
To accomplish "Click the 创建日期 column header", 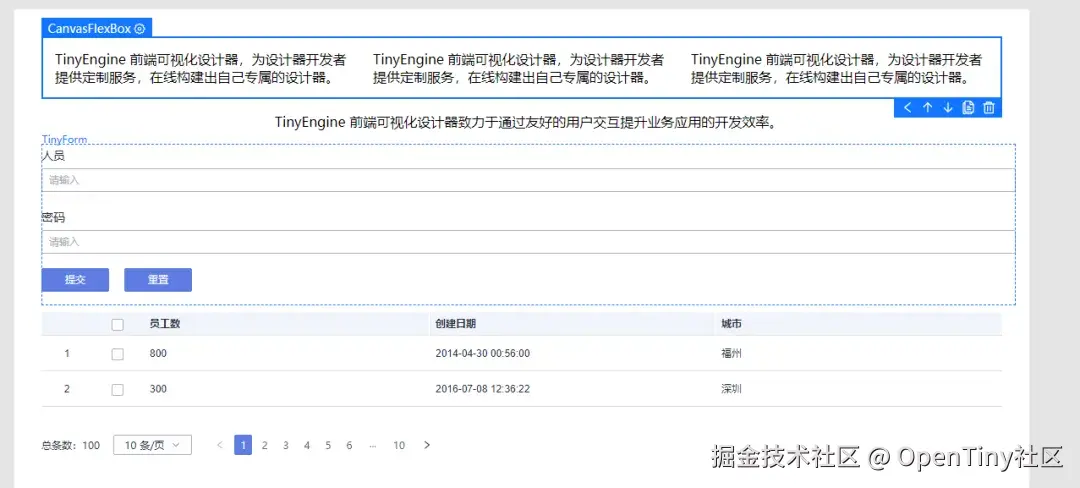I will point(455,324).
